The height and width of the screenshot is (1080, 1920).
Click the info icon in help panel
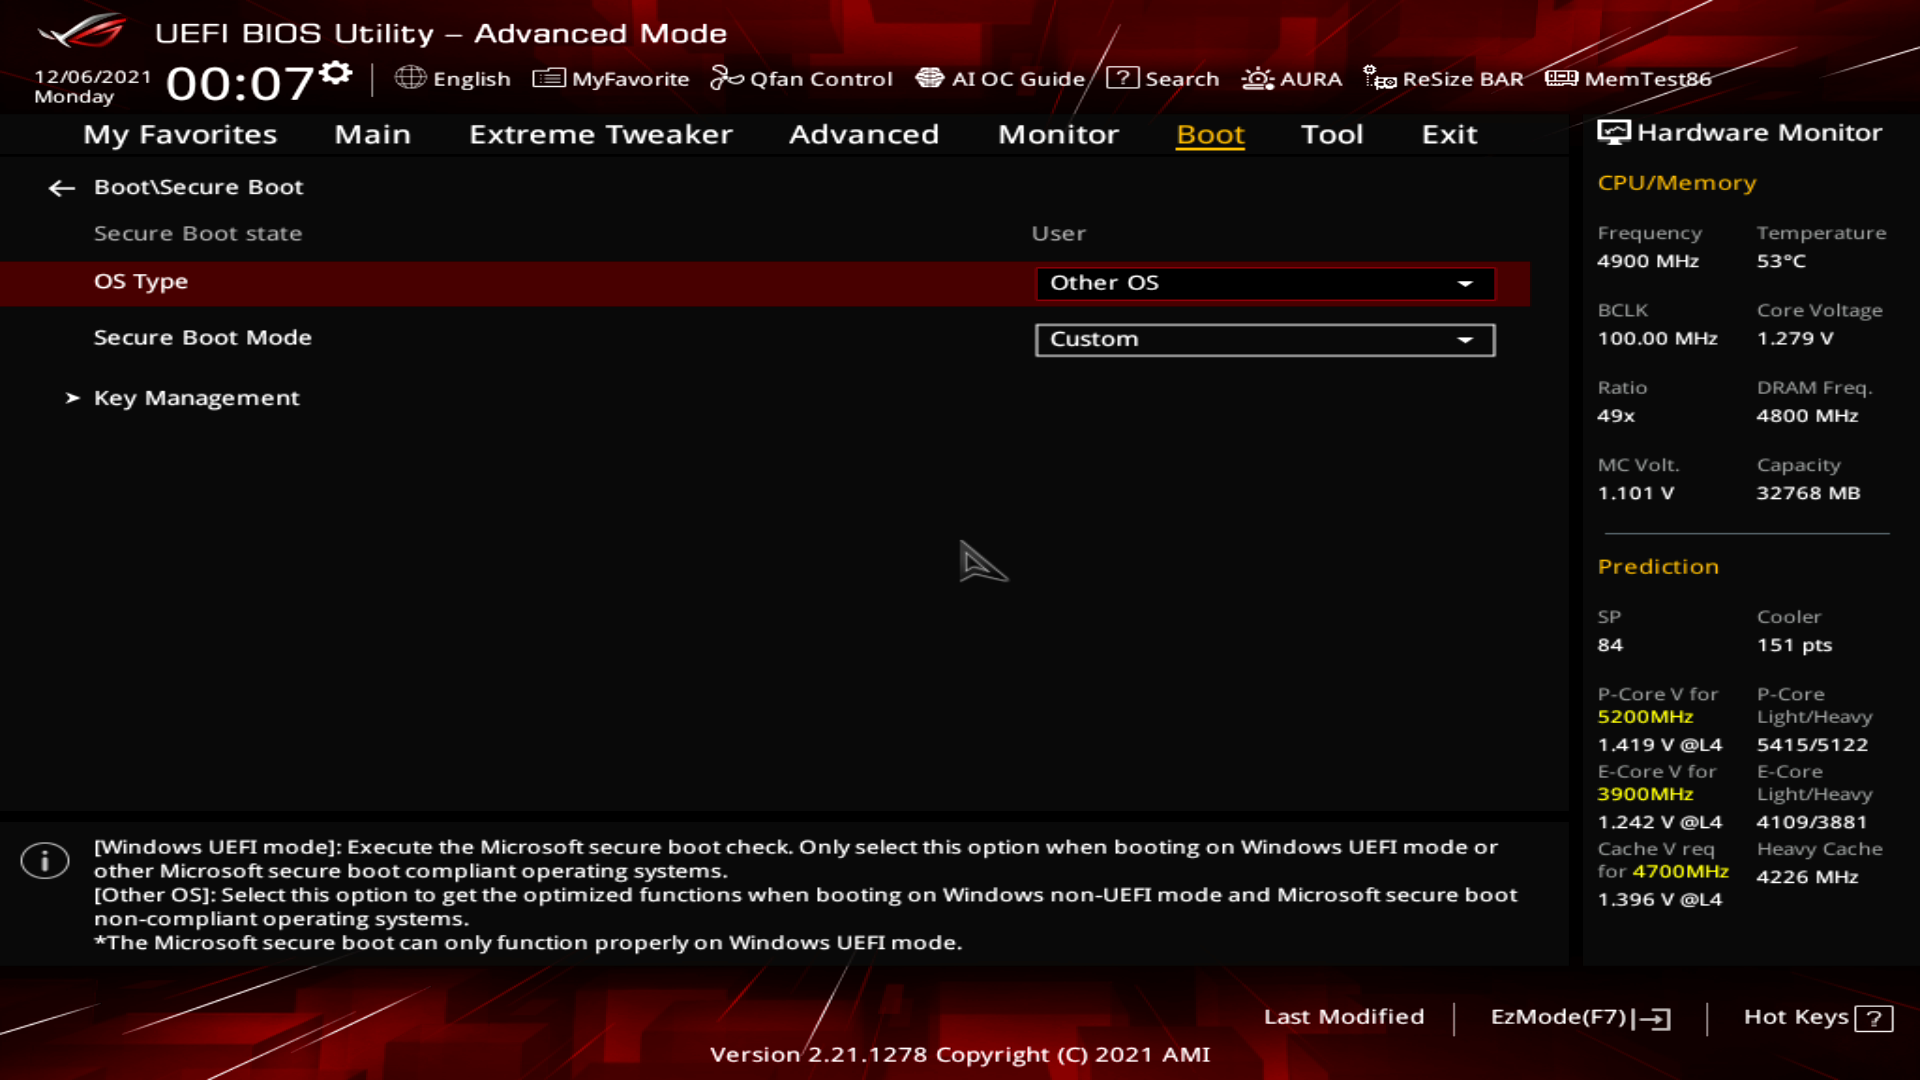tap(45, 860)
